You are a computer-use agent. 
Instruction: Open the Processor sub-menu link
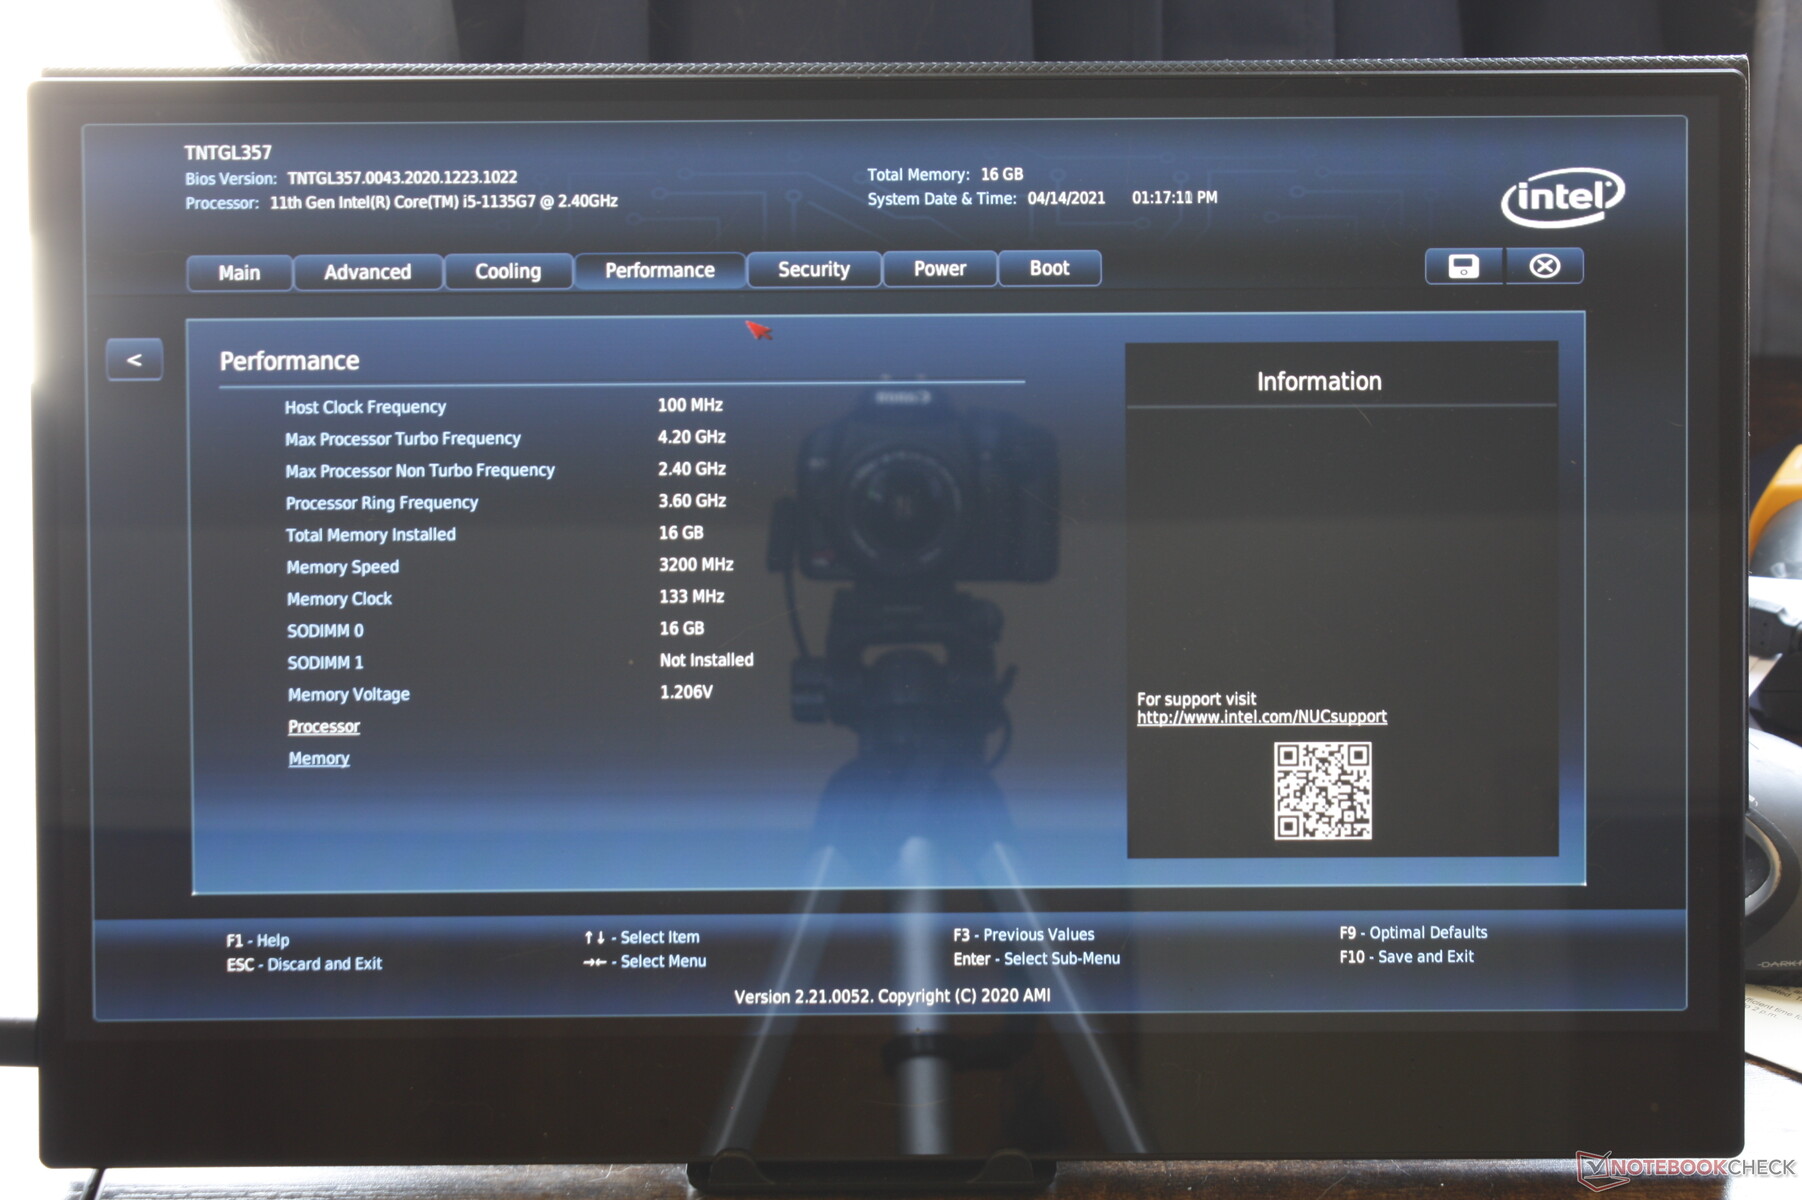pos(324,727)
